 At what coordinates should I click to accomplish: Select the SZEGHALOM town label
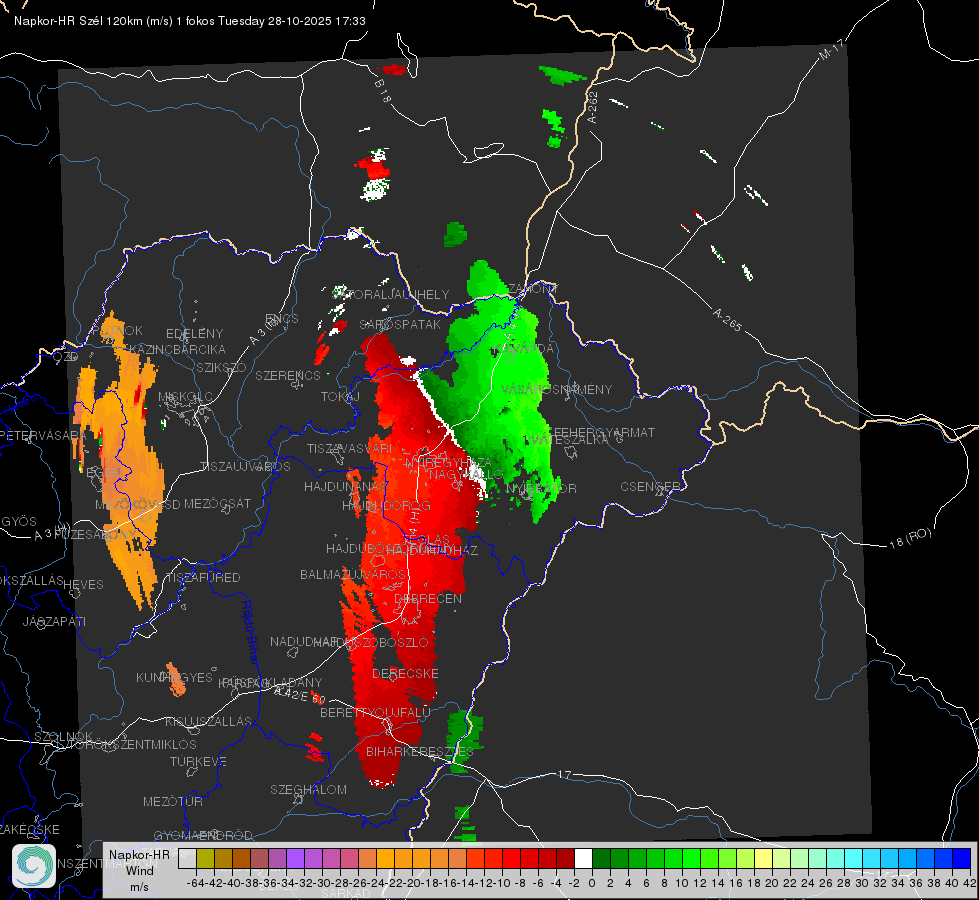[308, 789]
